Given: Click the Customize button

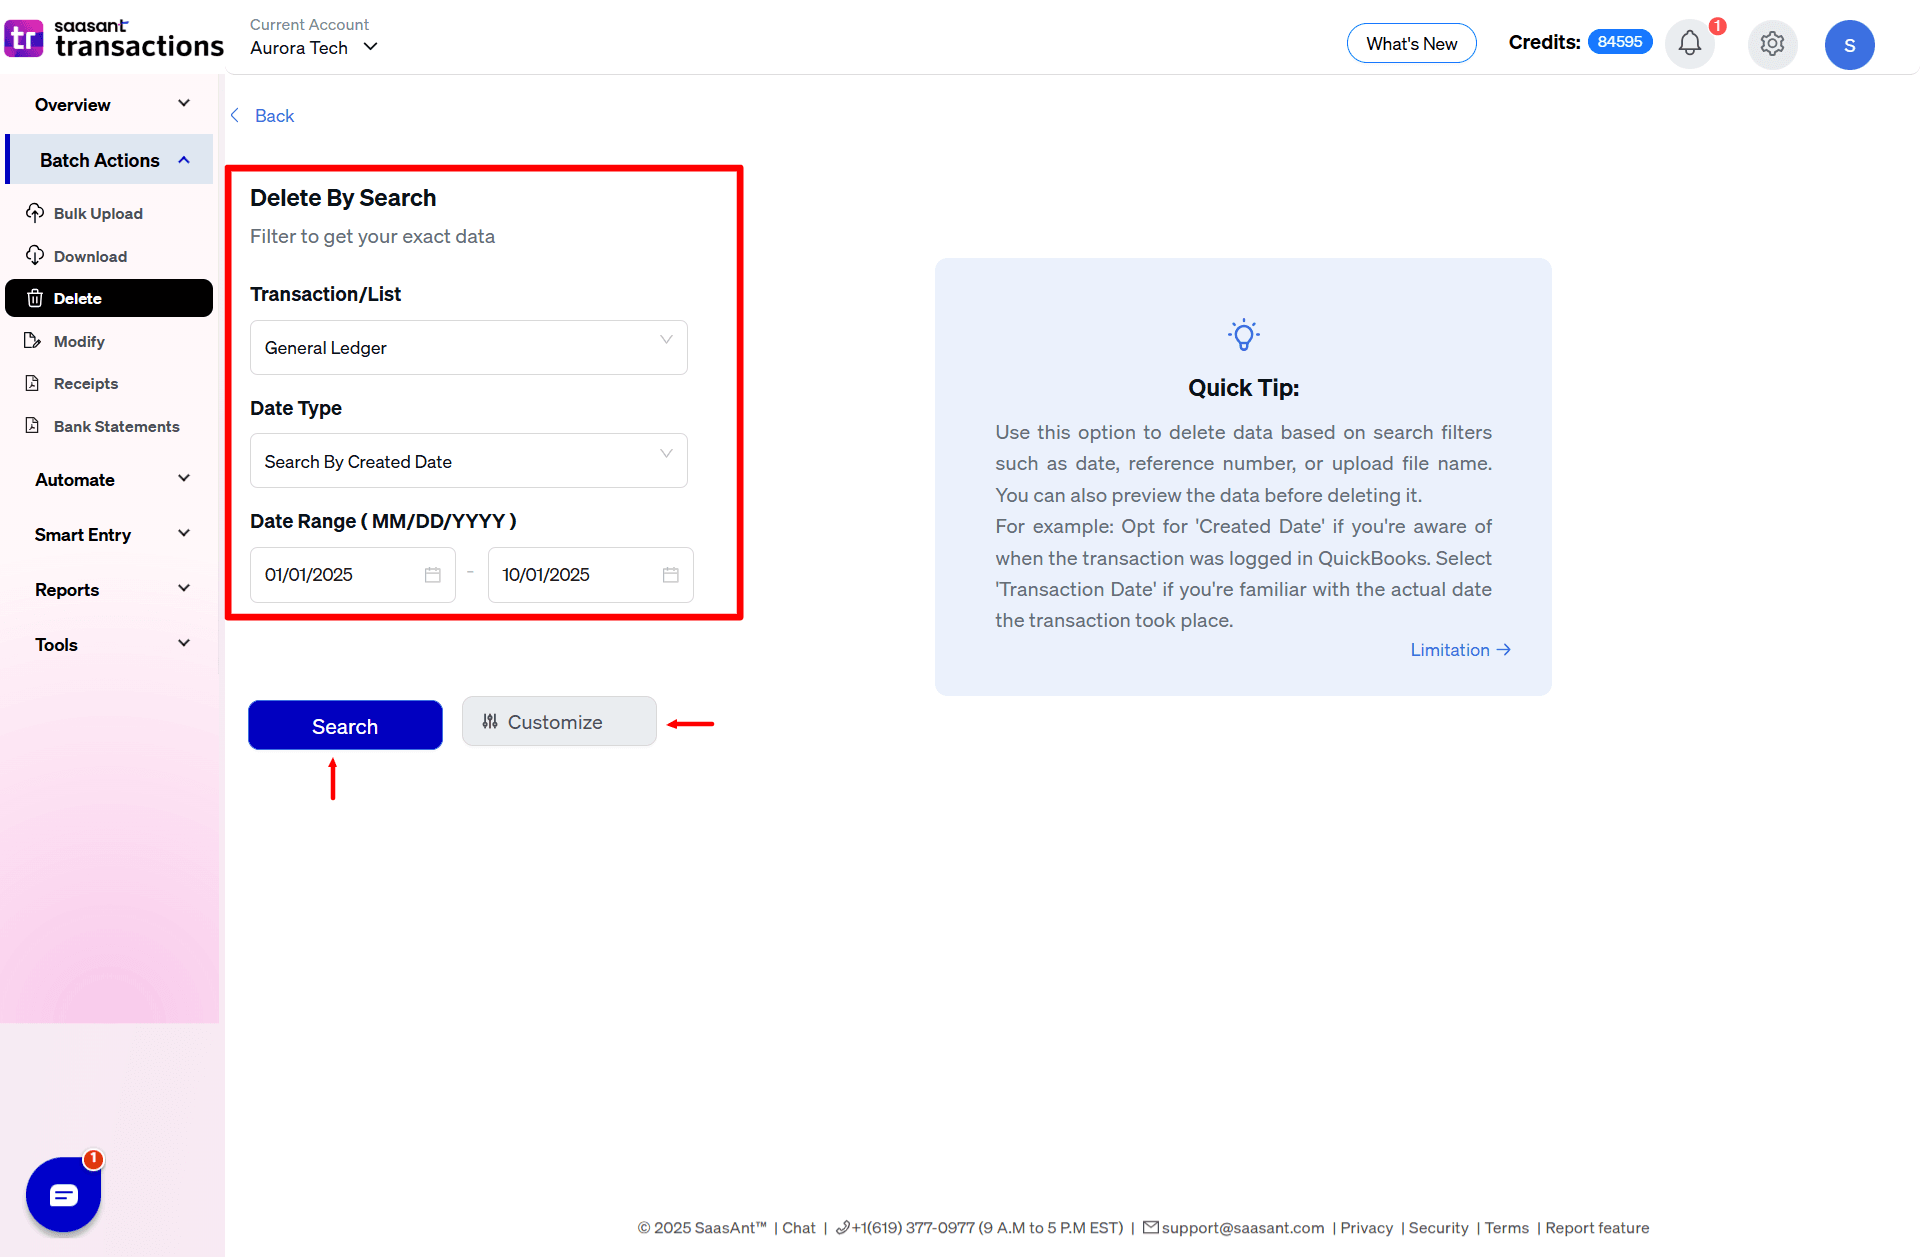Looking at the screenshot, I should (558, 722).
